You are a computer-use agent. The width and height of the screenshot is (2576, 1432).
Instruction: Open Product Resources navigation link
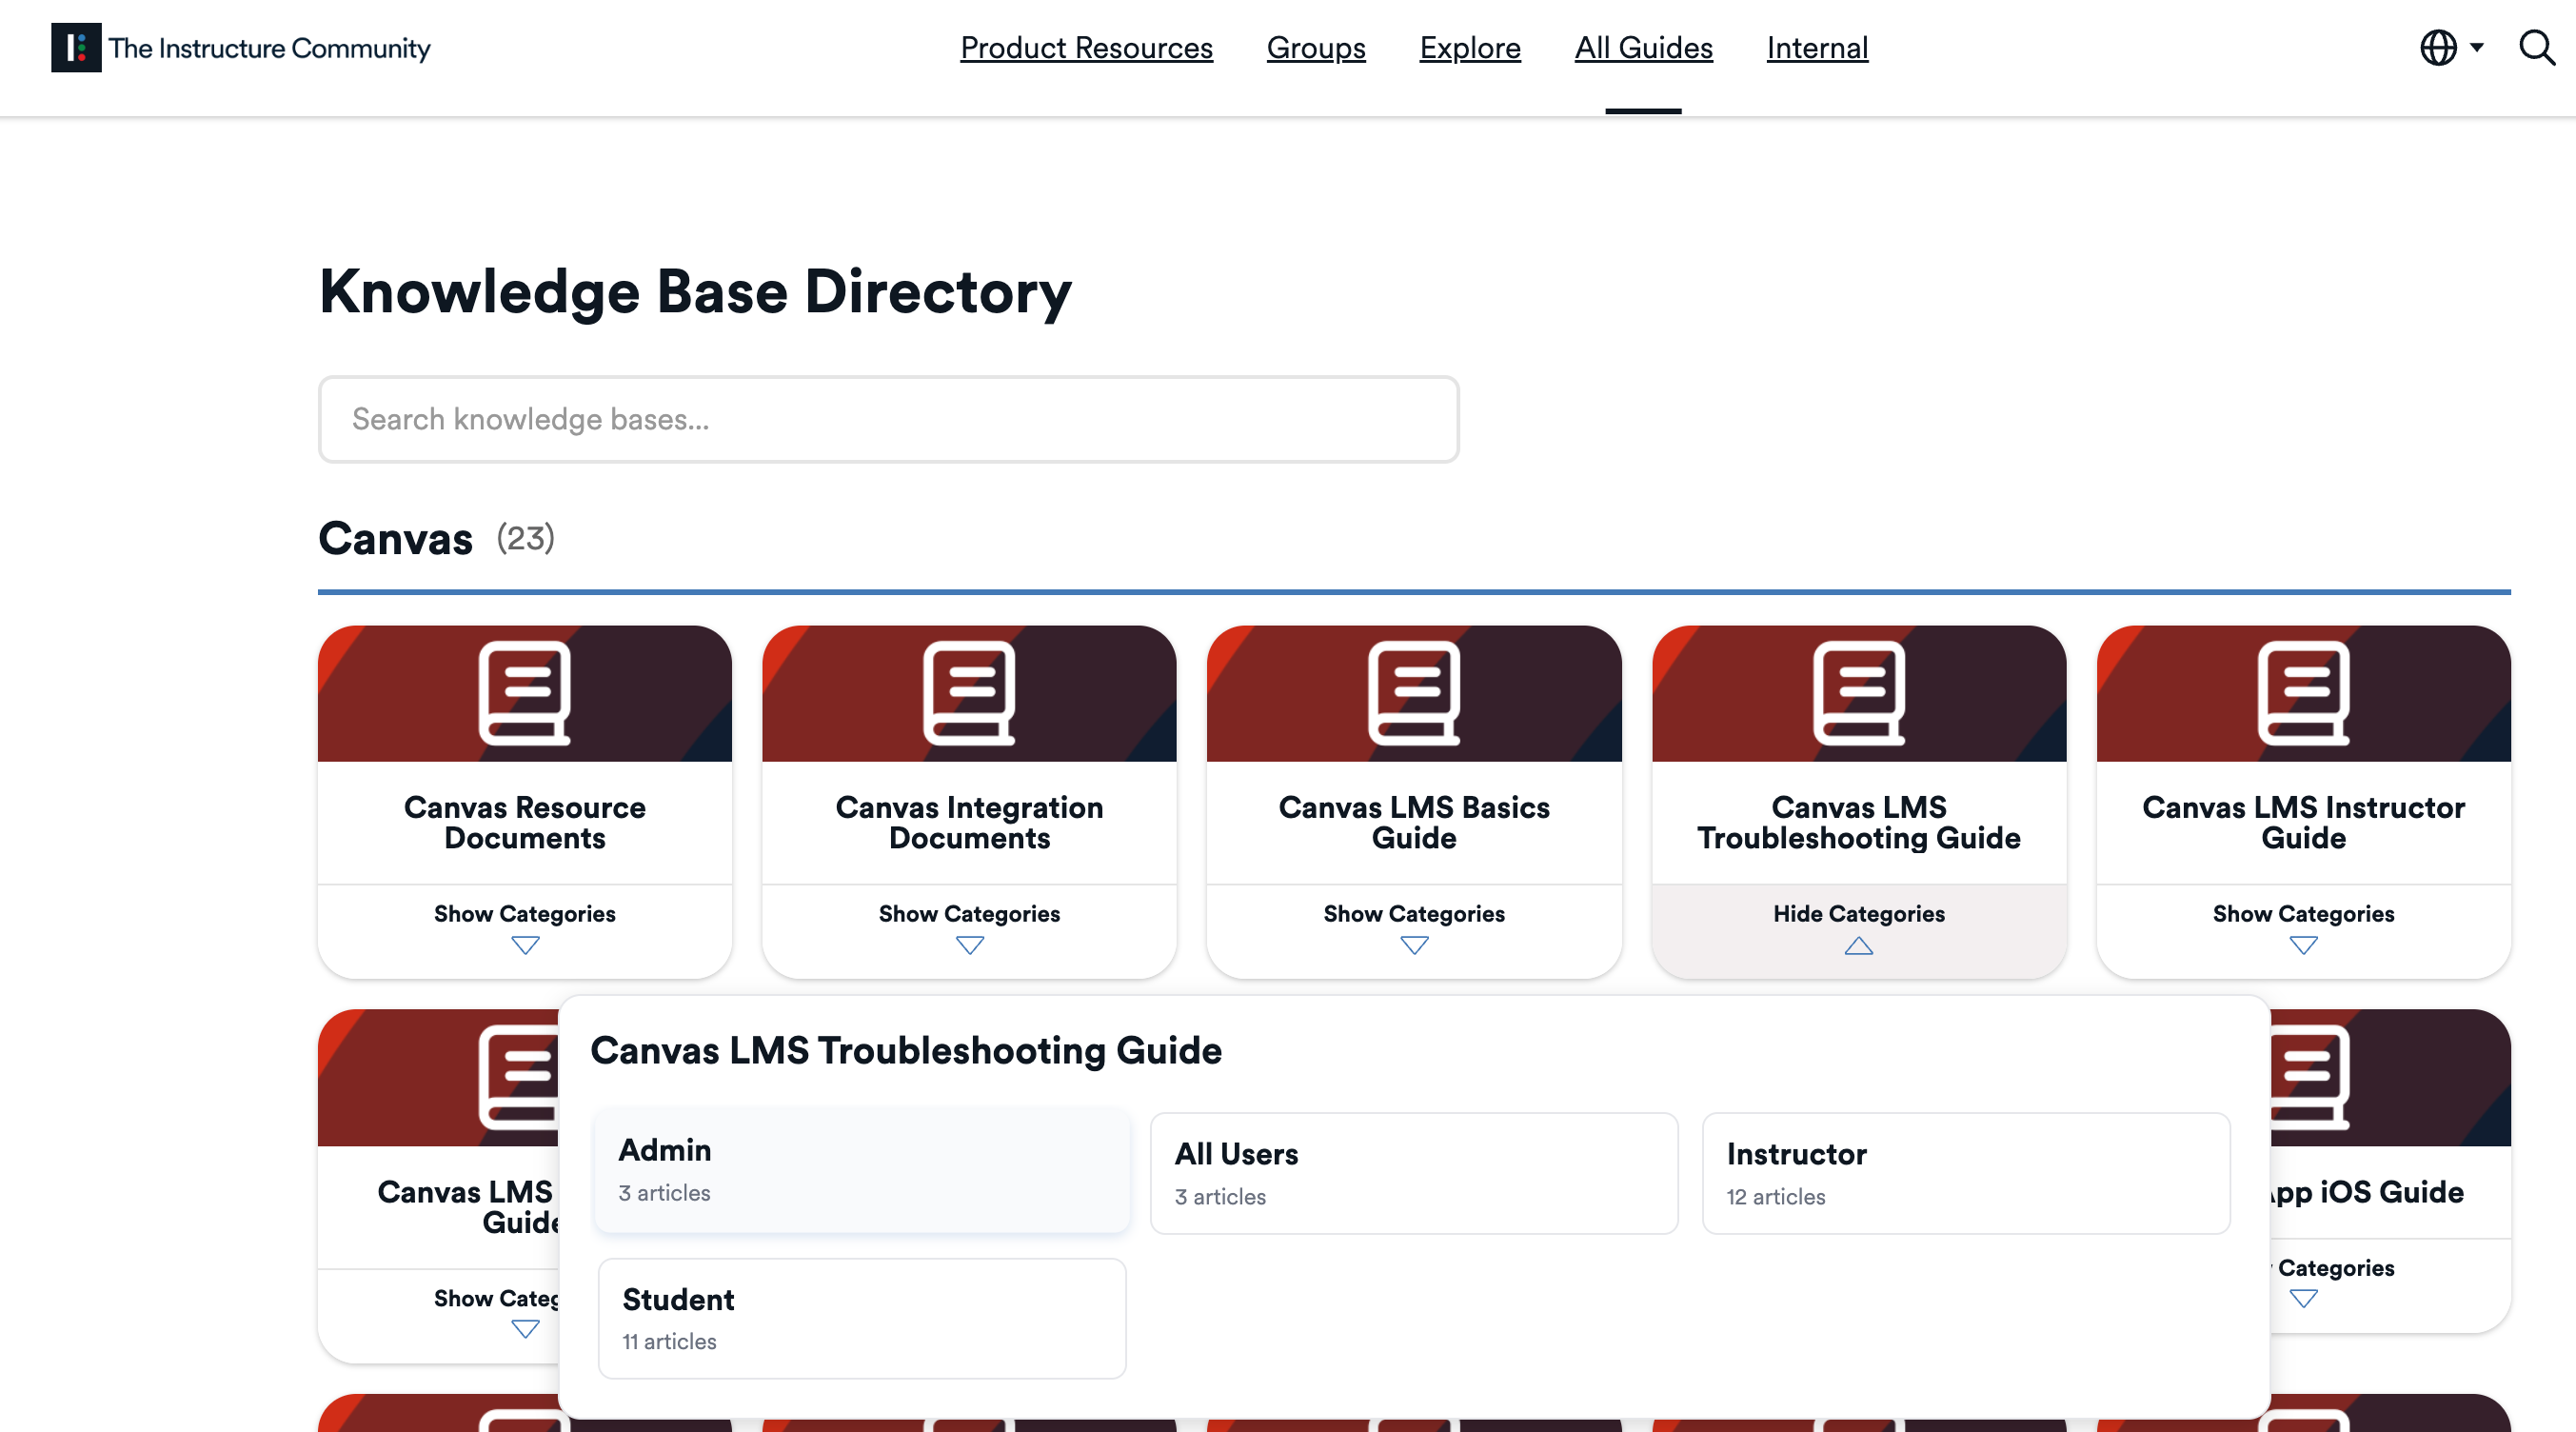pos(1086,47)
